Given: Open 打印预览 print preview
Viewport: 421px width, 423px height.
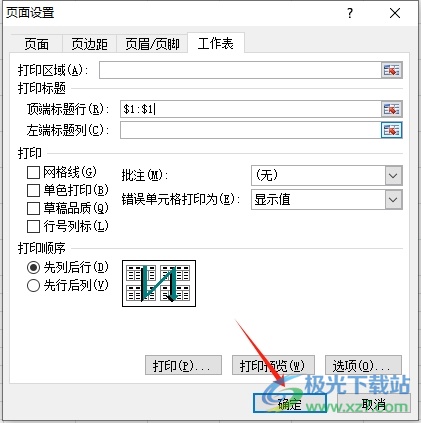Looking at the screenshot, I should (273, 365).
